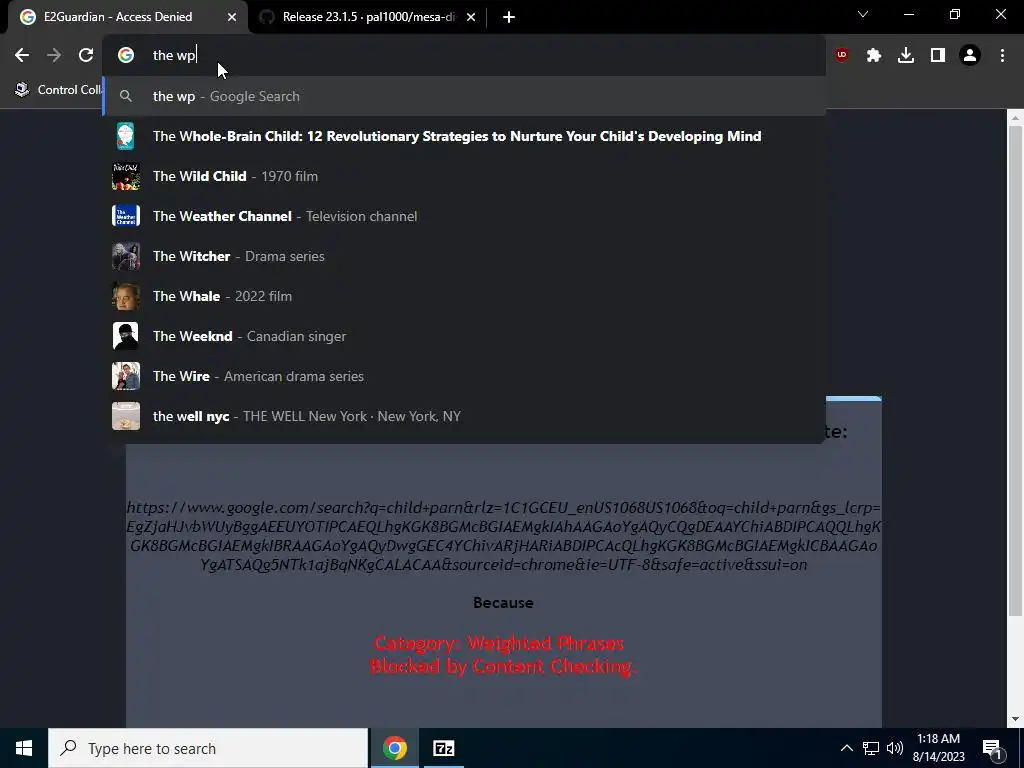Show hidden system tray icons
The width and height of the screenshot is (1024, 768).
[x=846, y=748]
